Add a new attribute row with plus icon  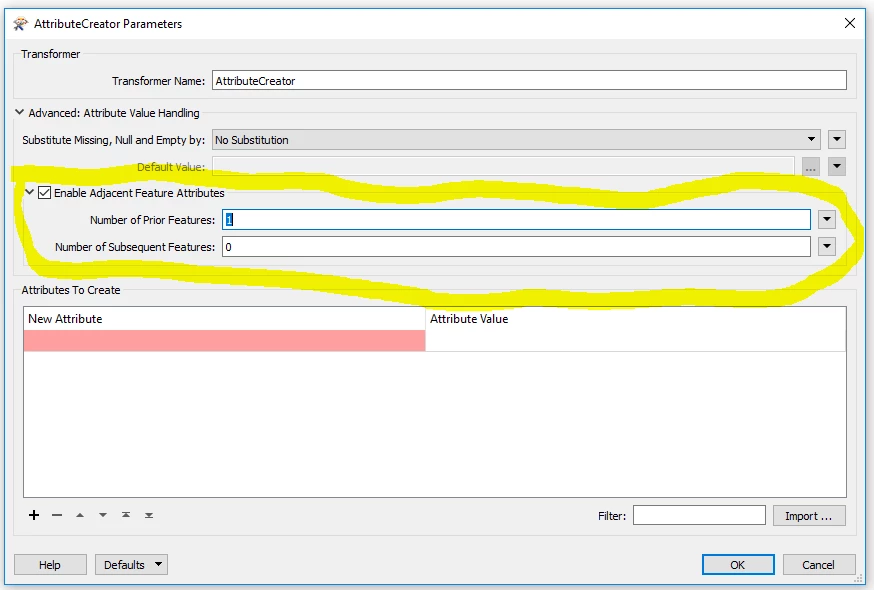point(33,515)
